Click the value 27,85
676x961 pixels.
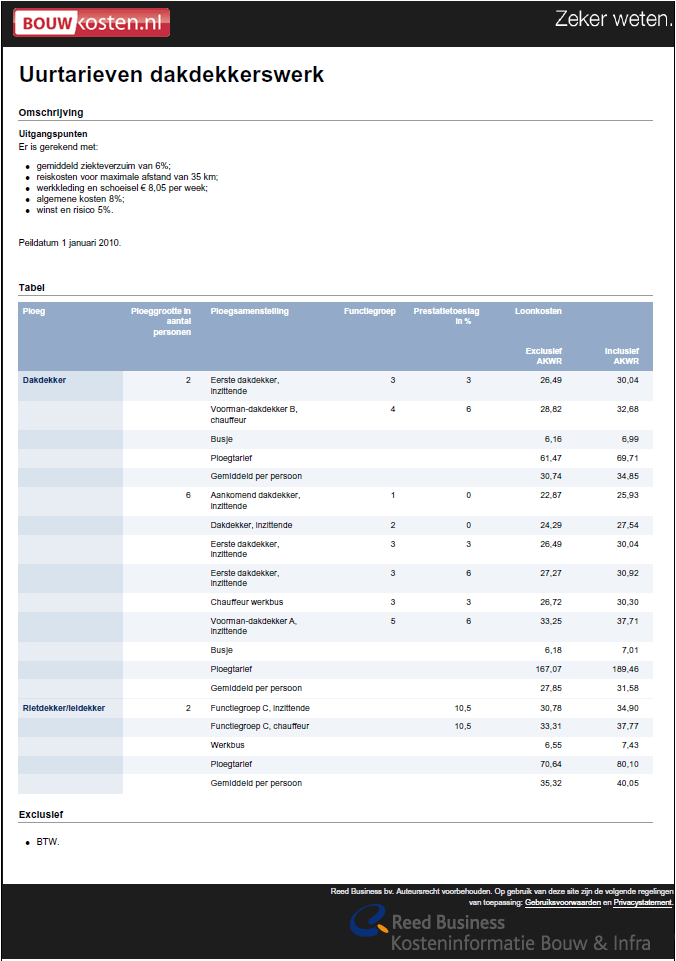click(550, 688)
